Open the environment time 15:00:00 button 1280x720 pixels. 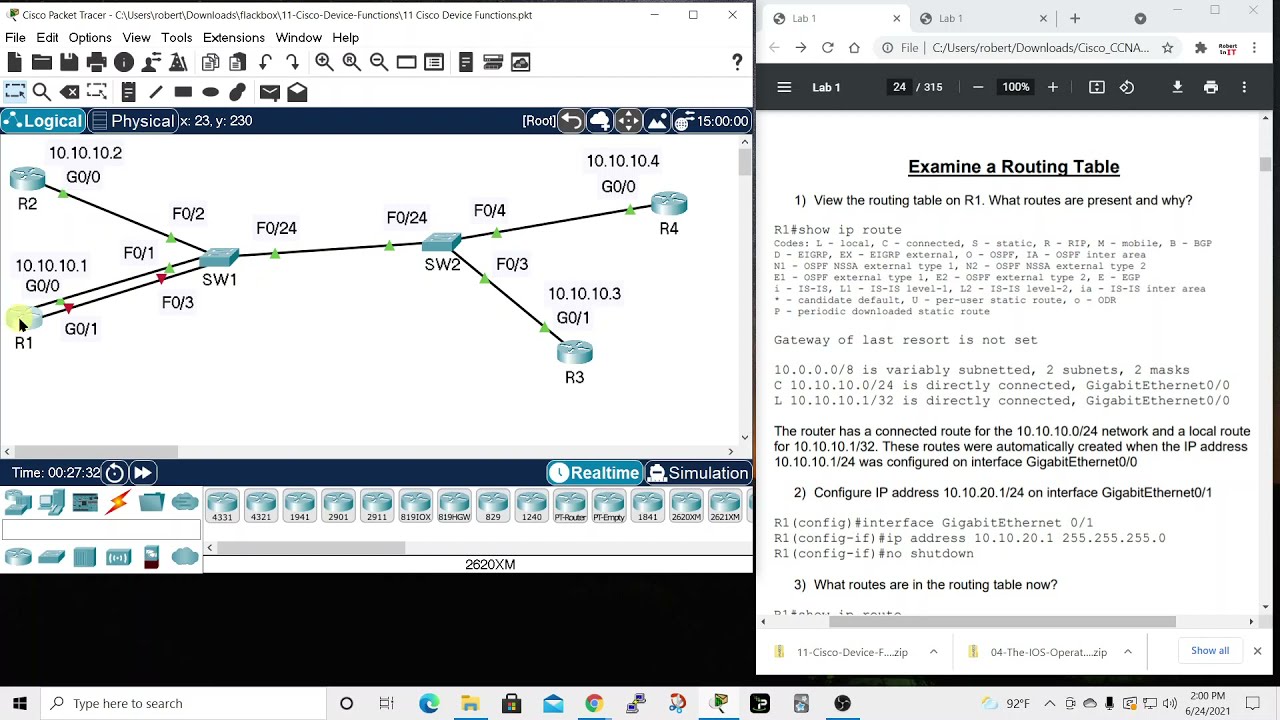(x=712, y=121)
